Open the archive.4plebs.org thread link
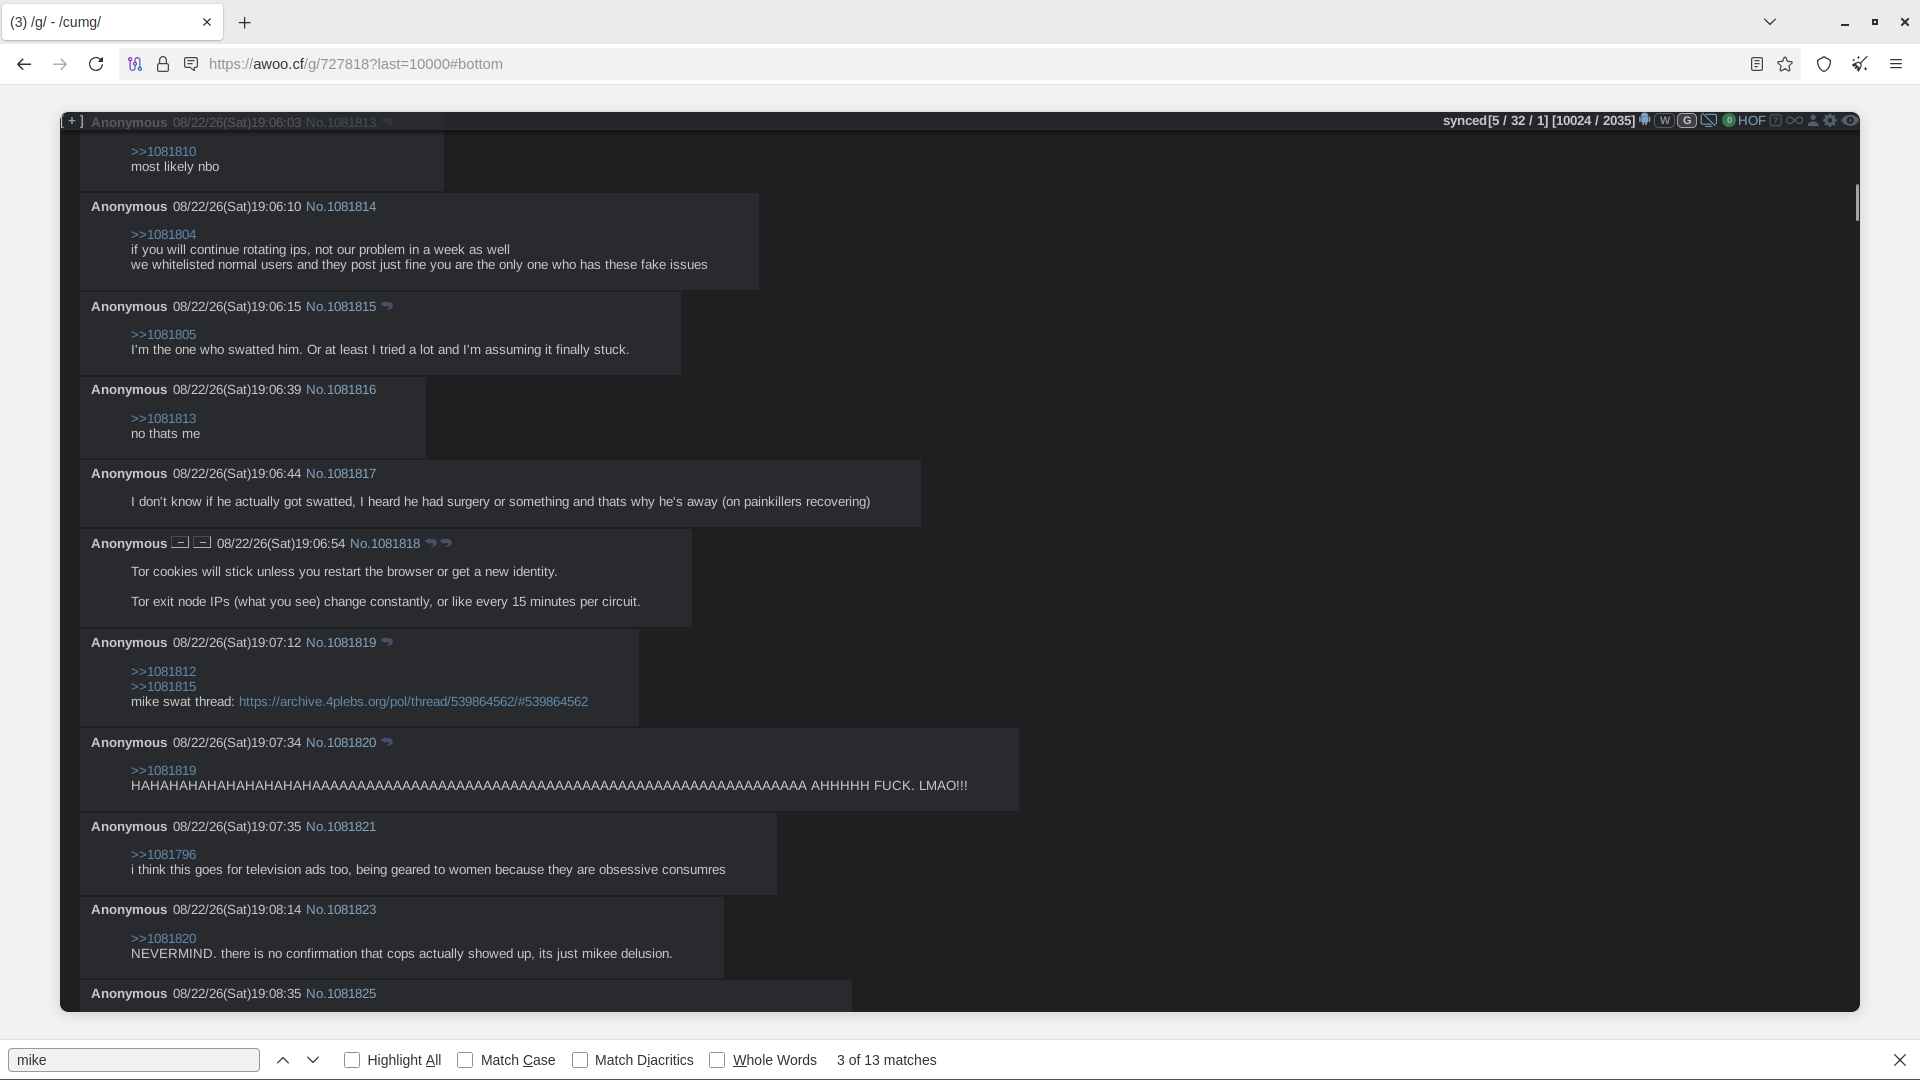 tap(413, 702)
